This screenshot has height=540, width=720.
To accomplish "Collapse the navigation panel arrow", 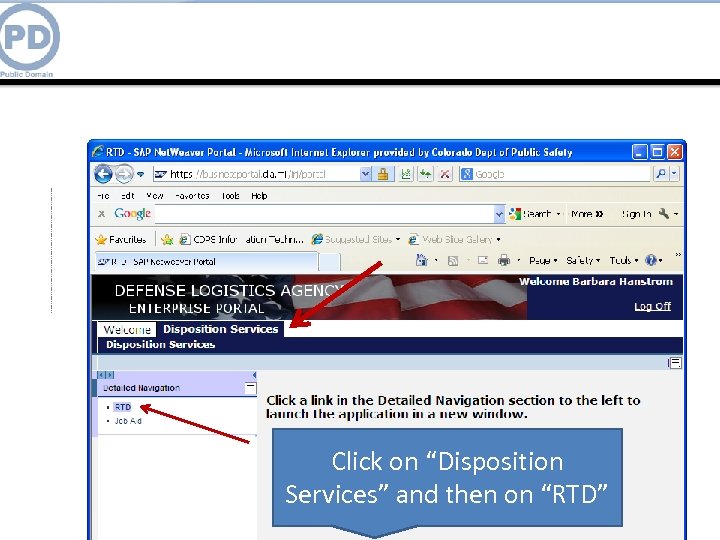I will 254,375.
